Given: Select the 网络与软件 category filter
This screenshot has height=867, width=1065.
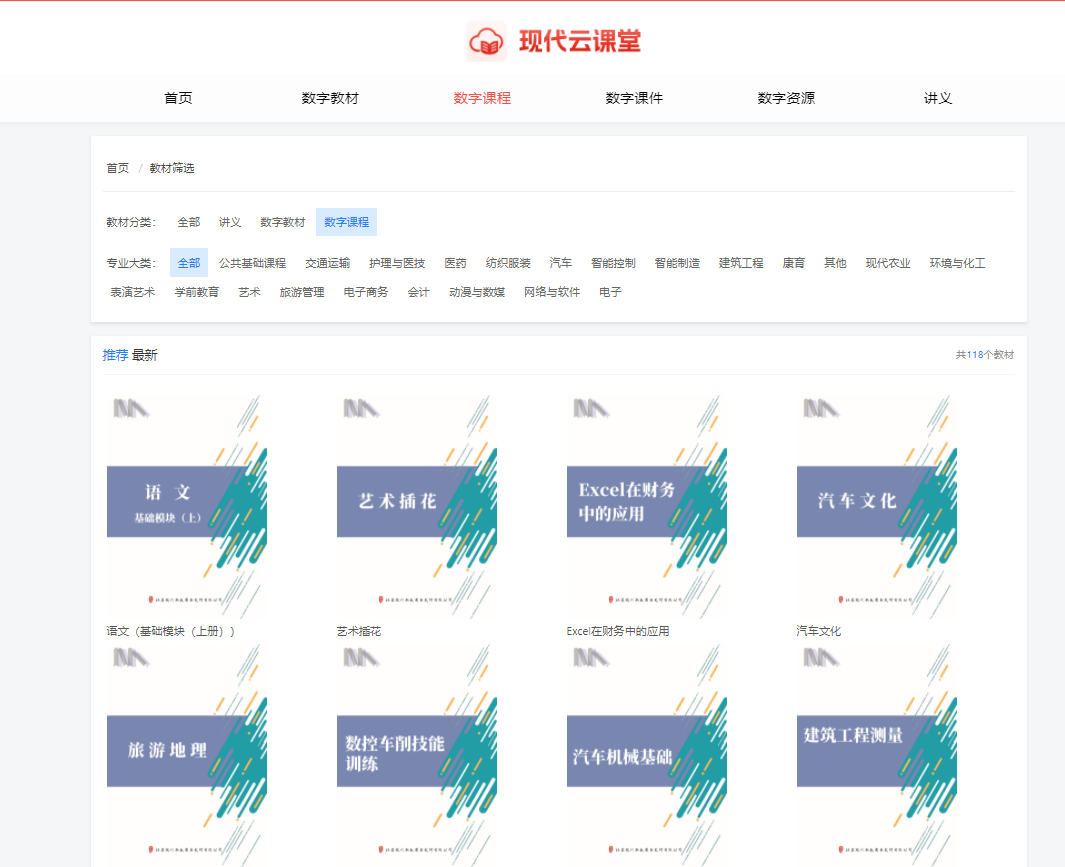Looking at the screenshot, I should click(x=552, y=292).
